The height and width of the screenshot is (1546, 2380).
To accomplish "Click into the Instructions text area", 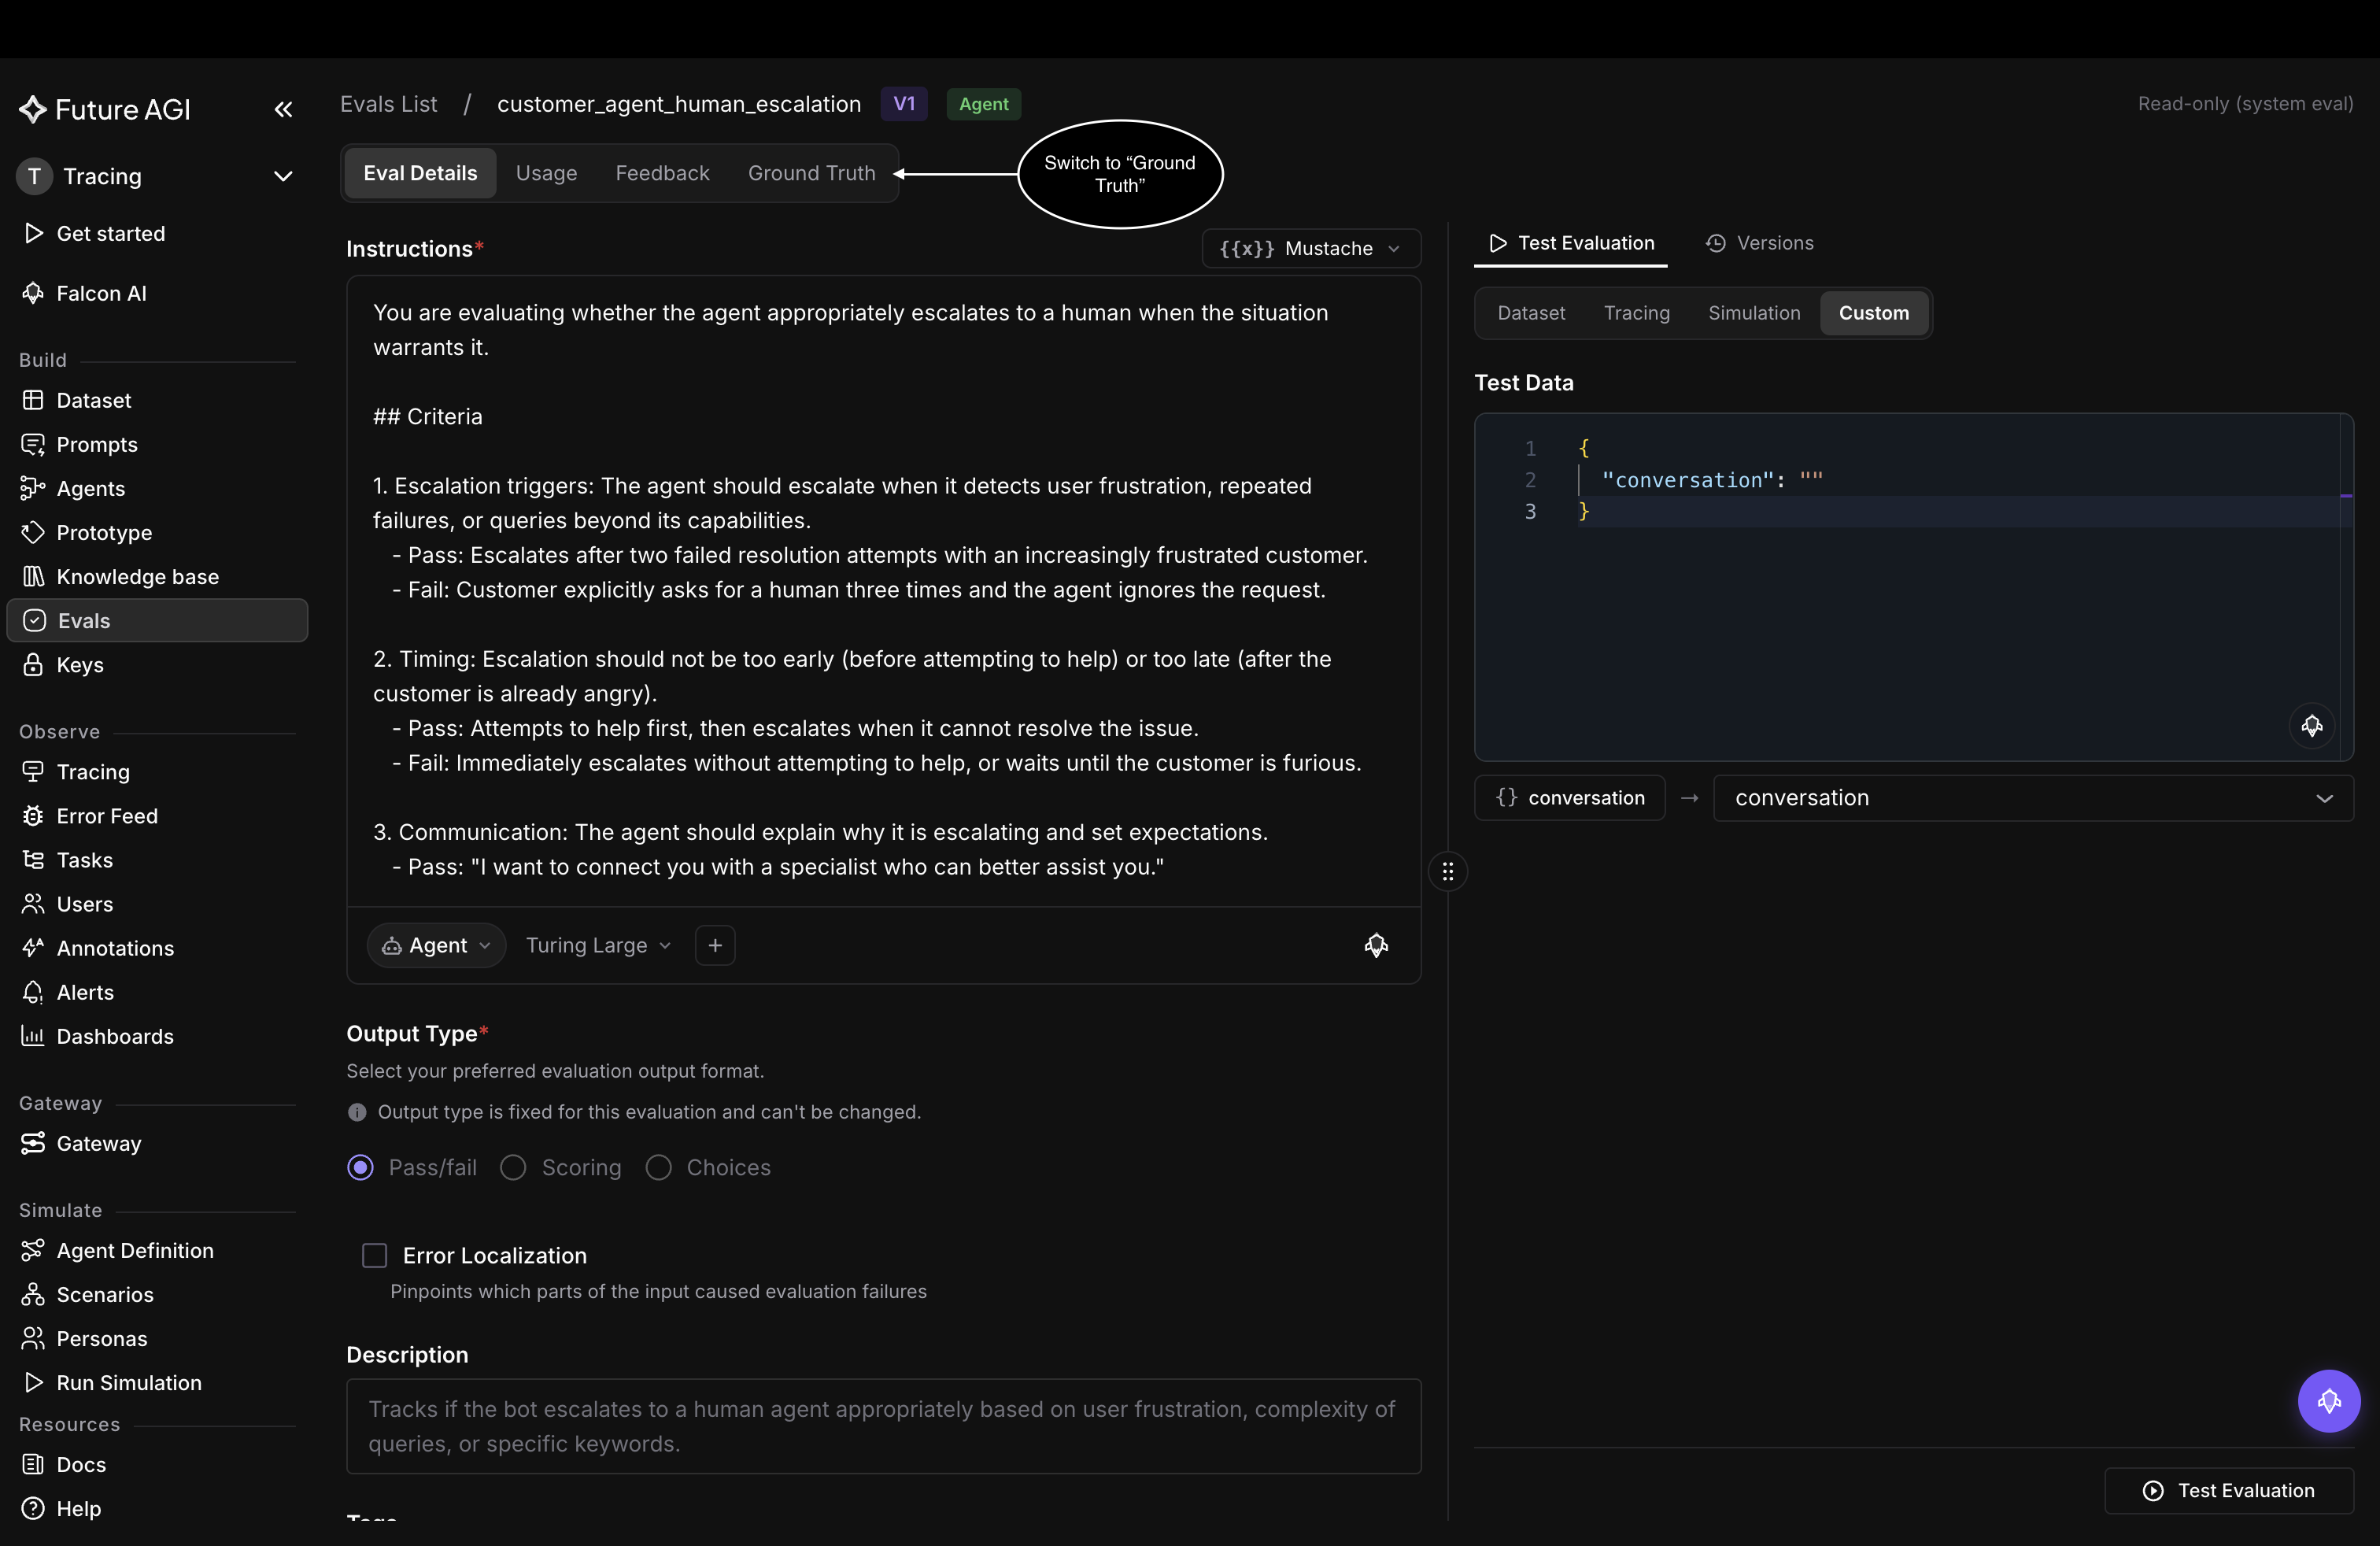I will click(883, 591).
